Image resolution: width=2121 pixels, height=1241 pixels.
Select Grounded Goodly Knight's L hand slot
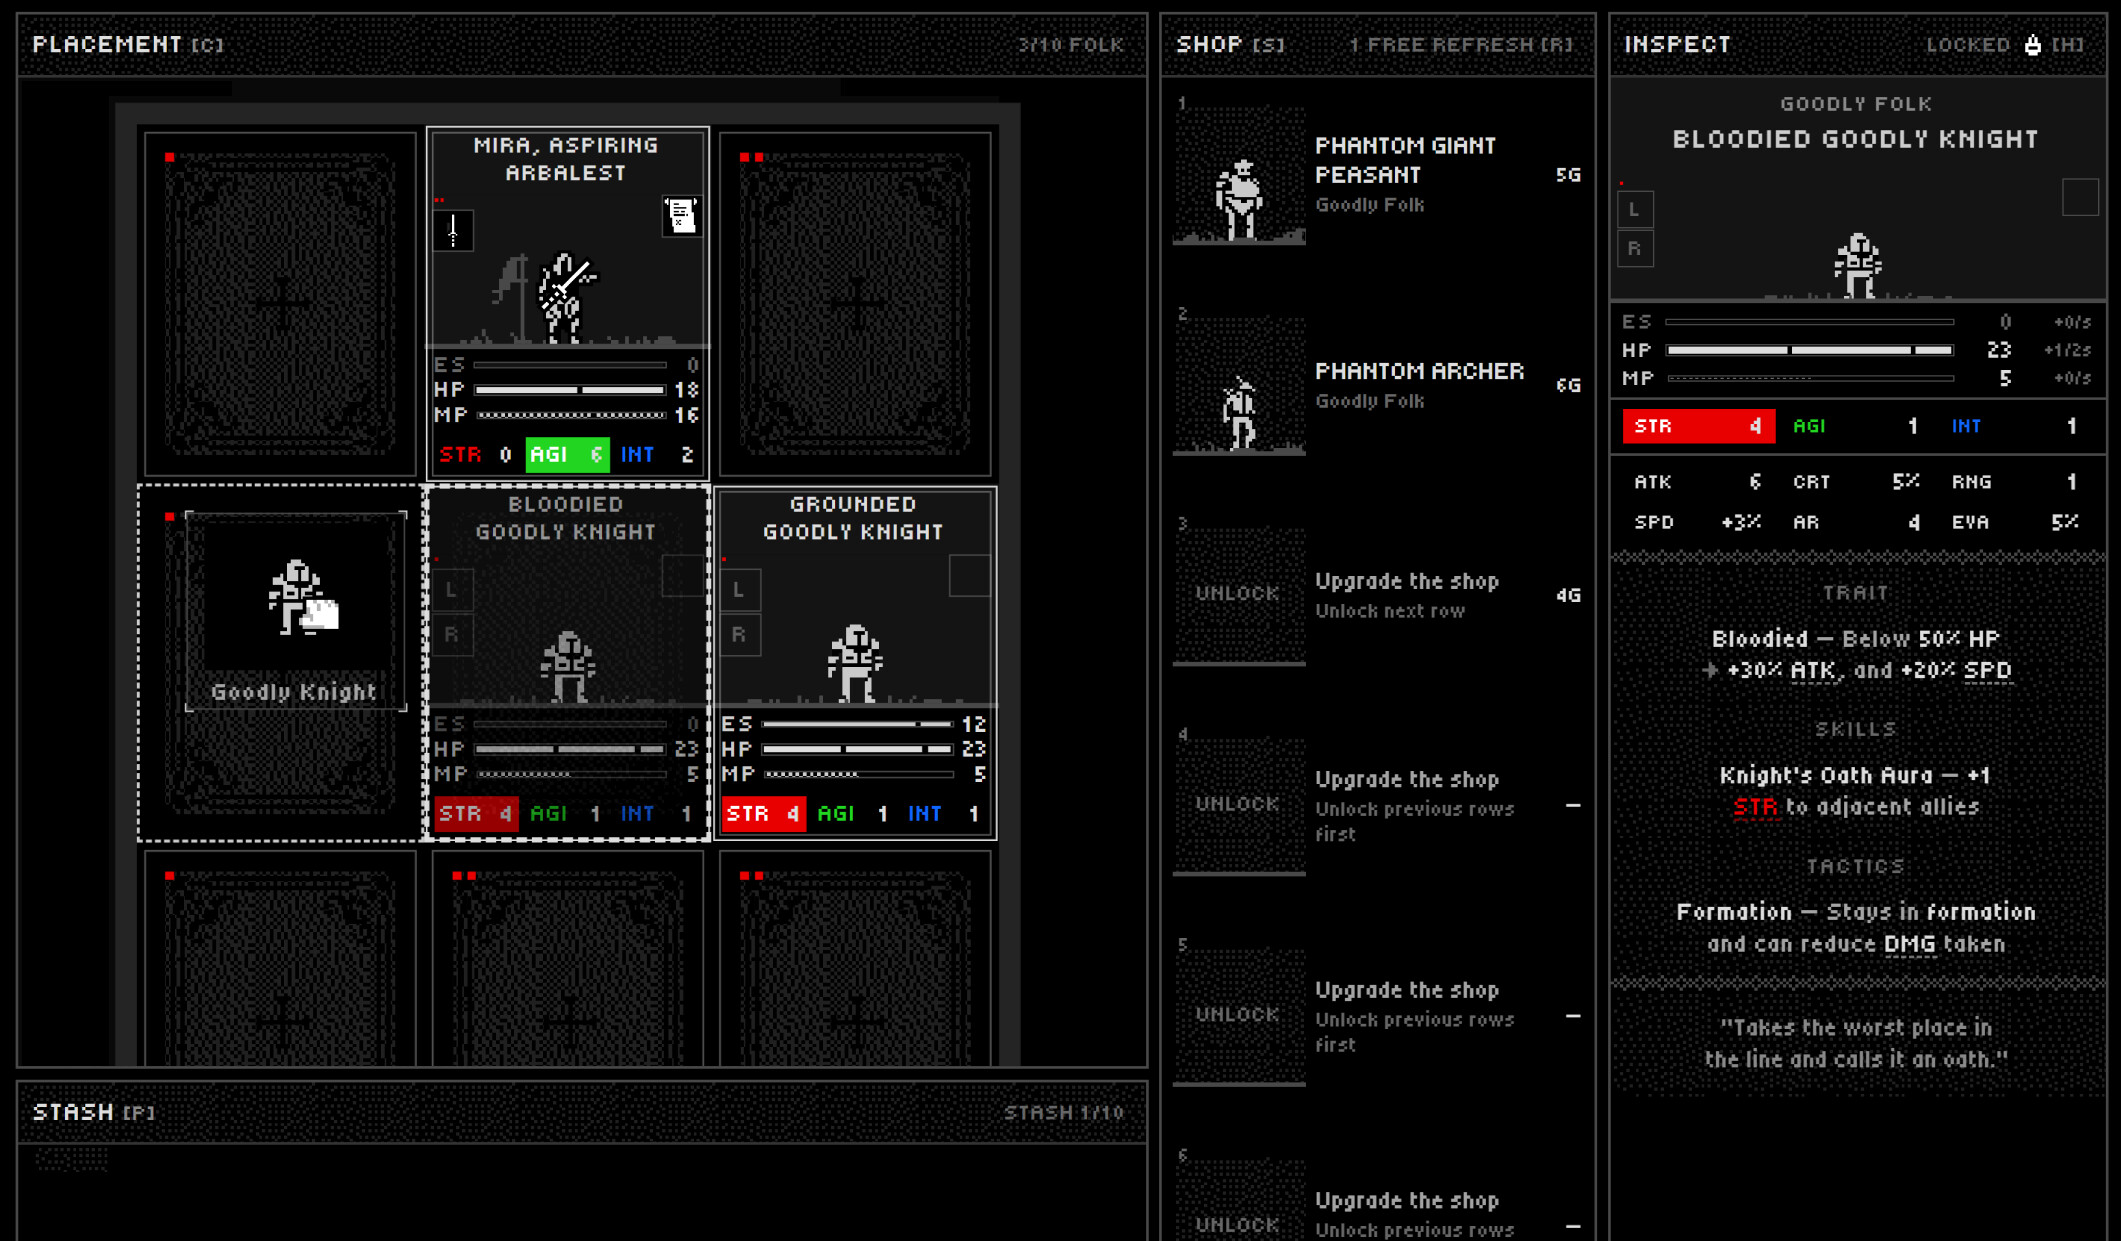740,590
